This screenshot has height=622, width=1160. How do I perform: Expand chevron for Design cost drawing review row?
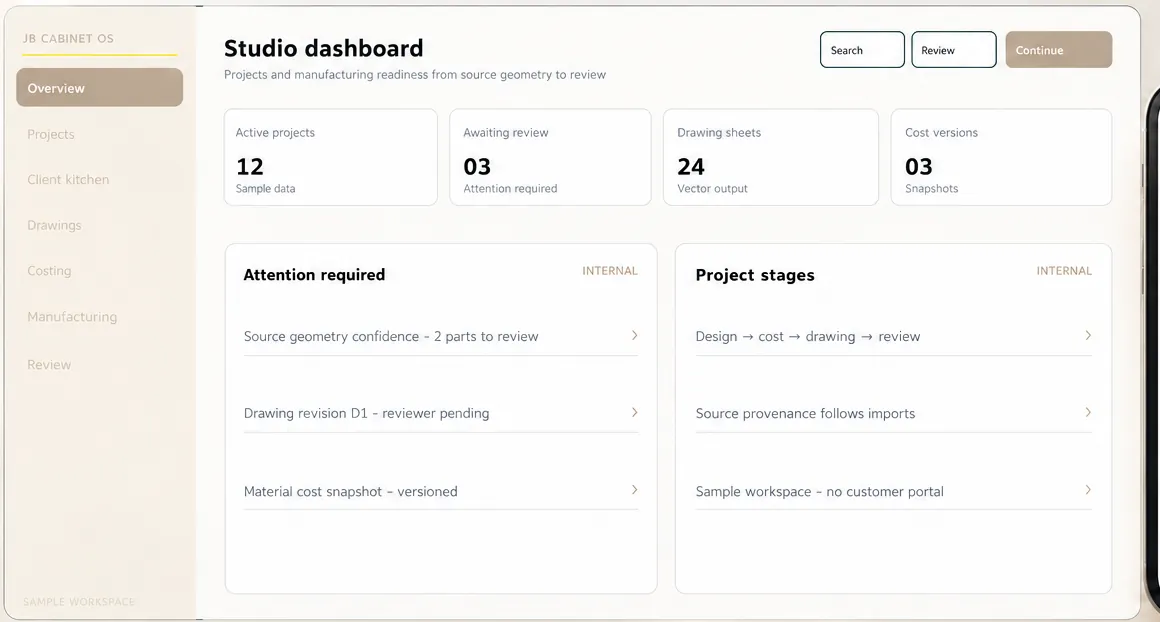(1088, 335)
